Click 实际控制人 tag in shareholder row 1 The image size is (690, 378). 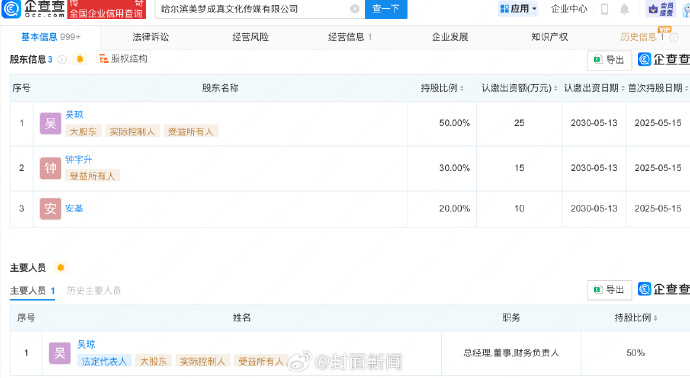coord(132,131)
